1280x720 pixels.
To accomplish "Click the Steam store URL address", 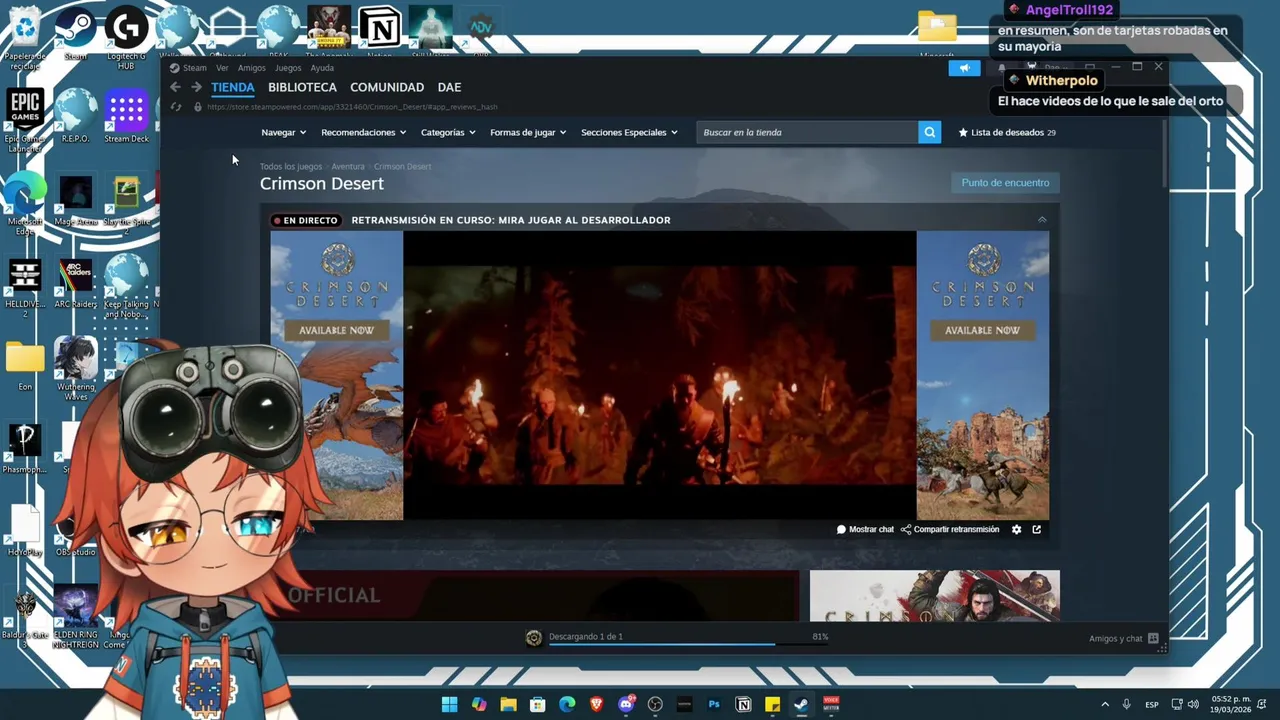I will pos(352,106).
